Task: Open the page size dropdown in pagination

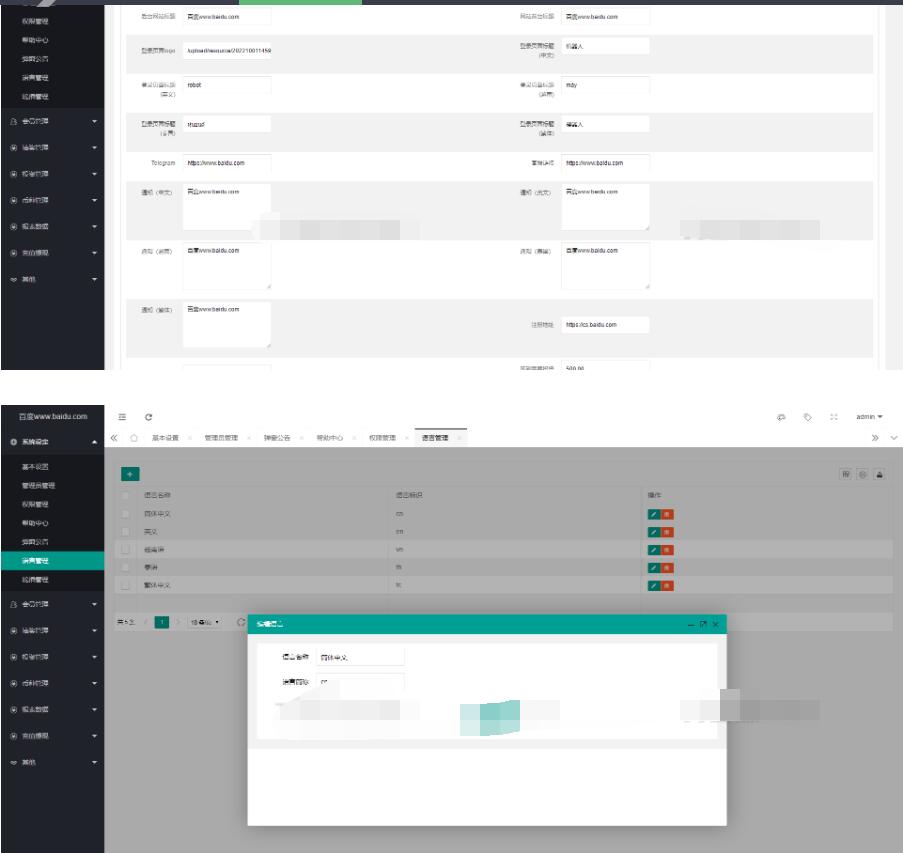Action: tap(205, 622)
